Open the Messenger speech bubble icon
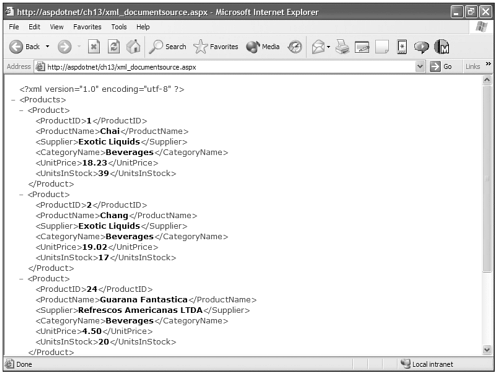 click(421, 47)
